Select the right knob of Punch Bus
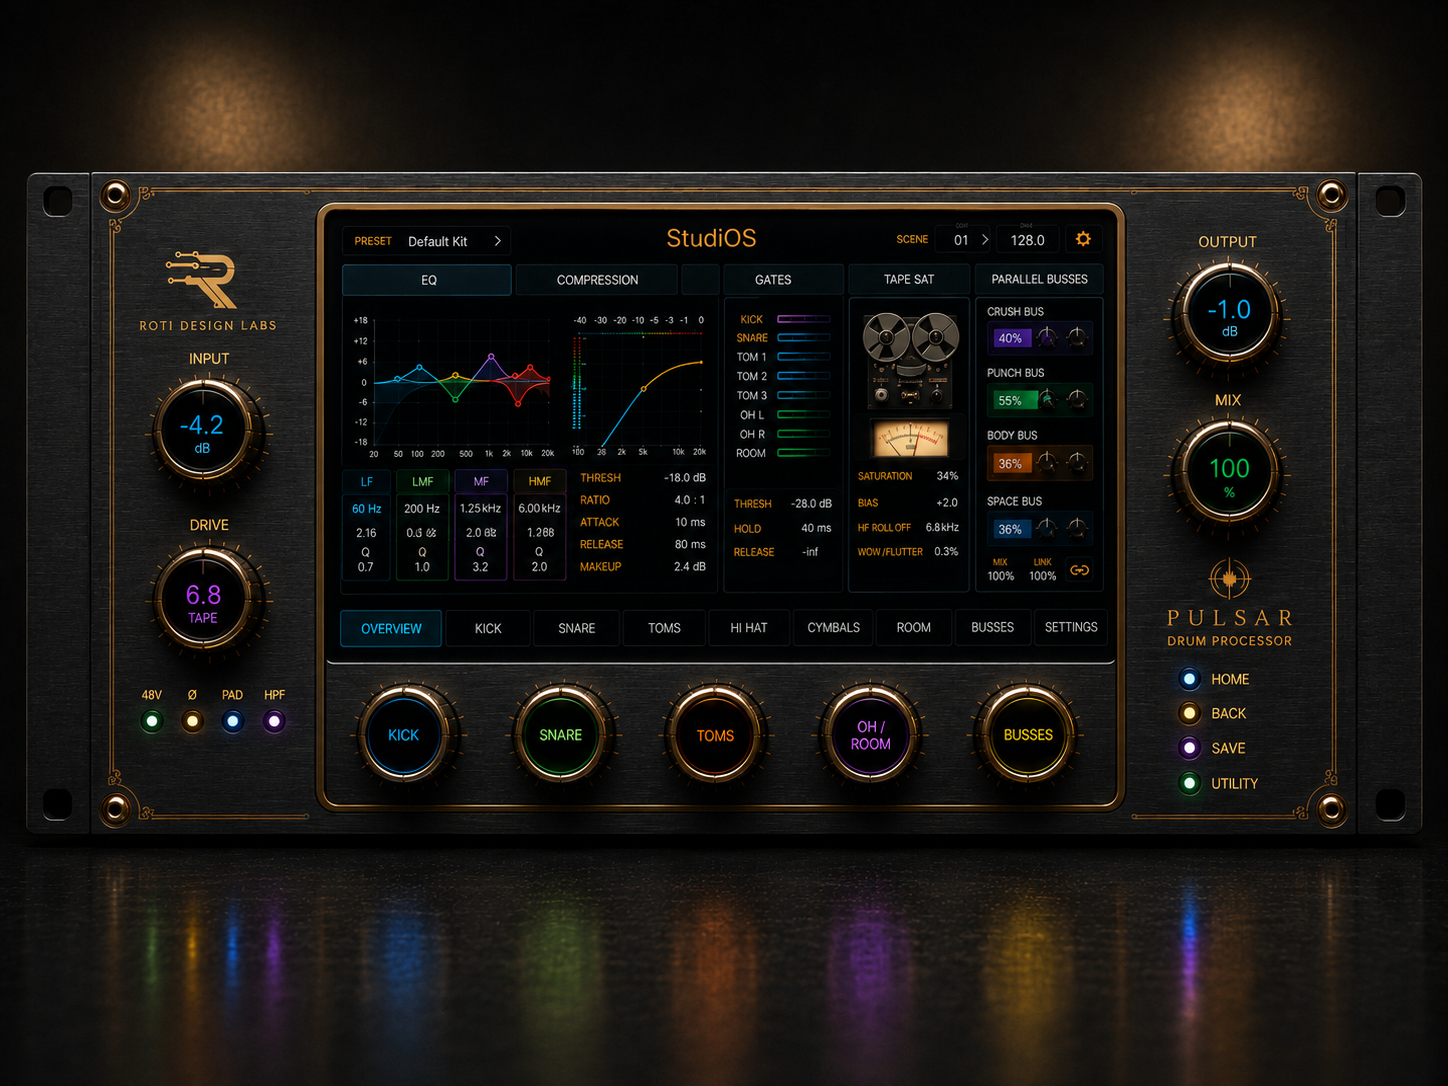Image resolution: width=1448 pixels, height=1086 pixels. [1077, 400]
